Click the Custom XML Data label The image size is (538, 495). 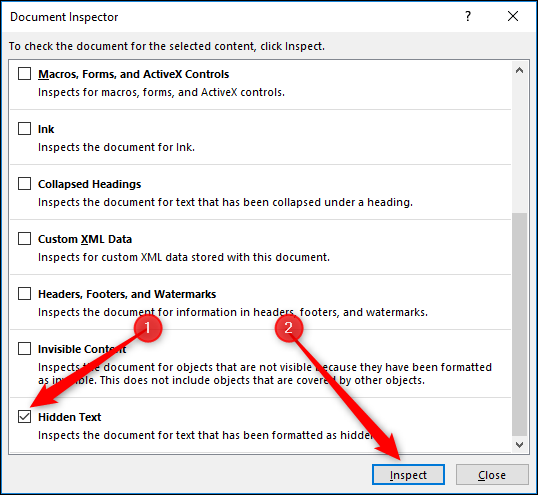click(x=85, y=239)
